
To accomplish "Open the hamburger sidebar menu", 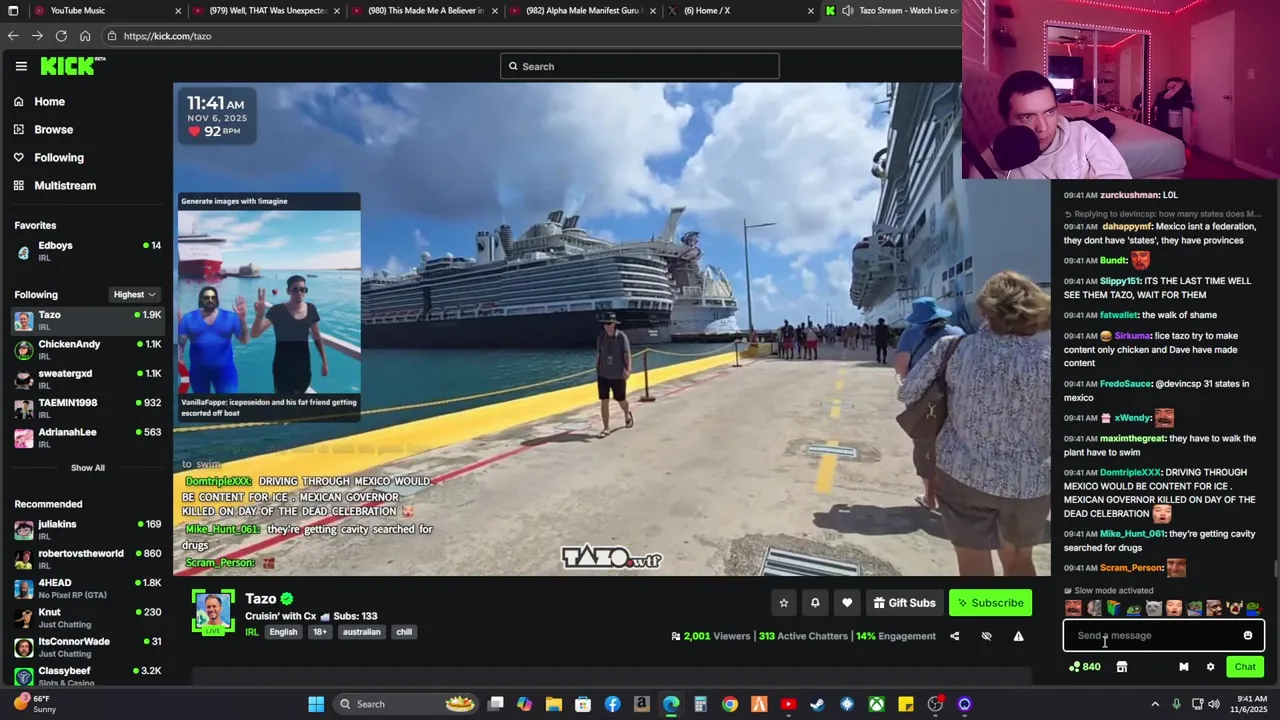I will tap(21, 66).
